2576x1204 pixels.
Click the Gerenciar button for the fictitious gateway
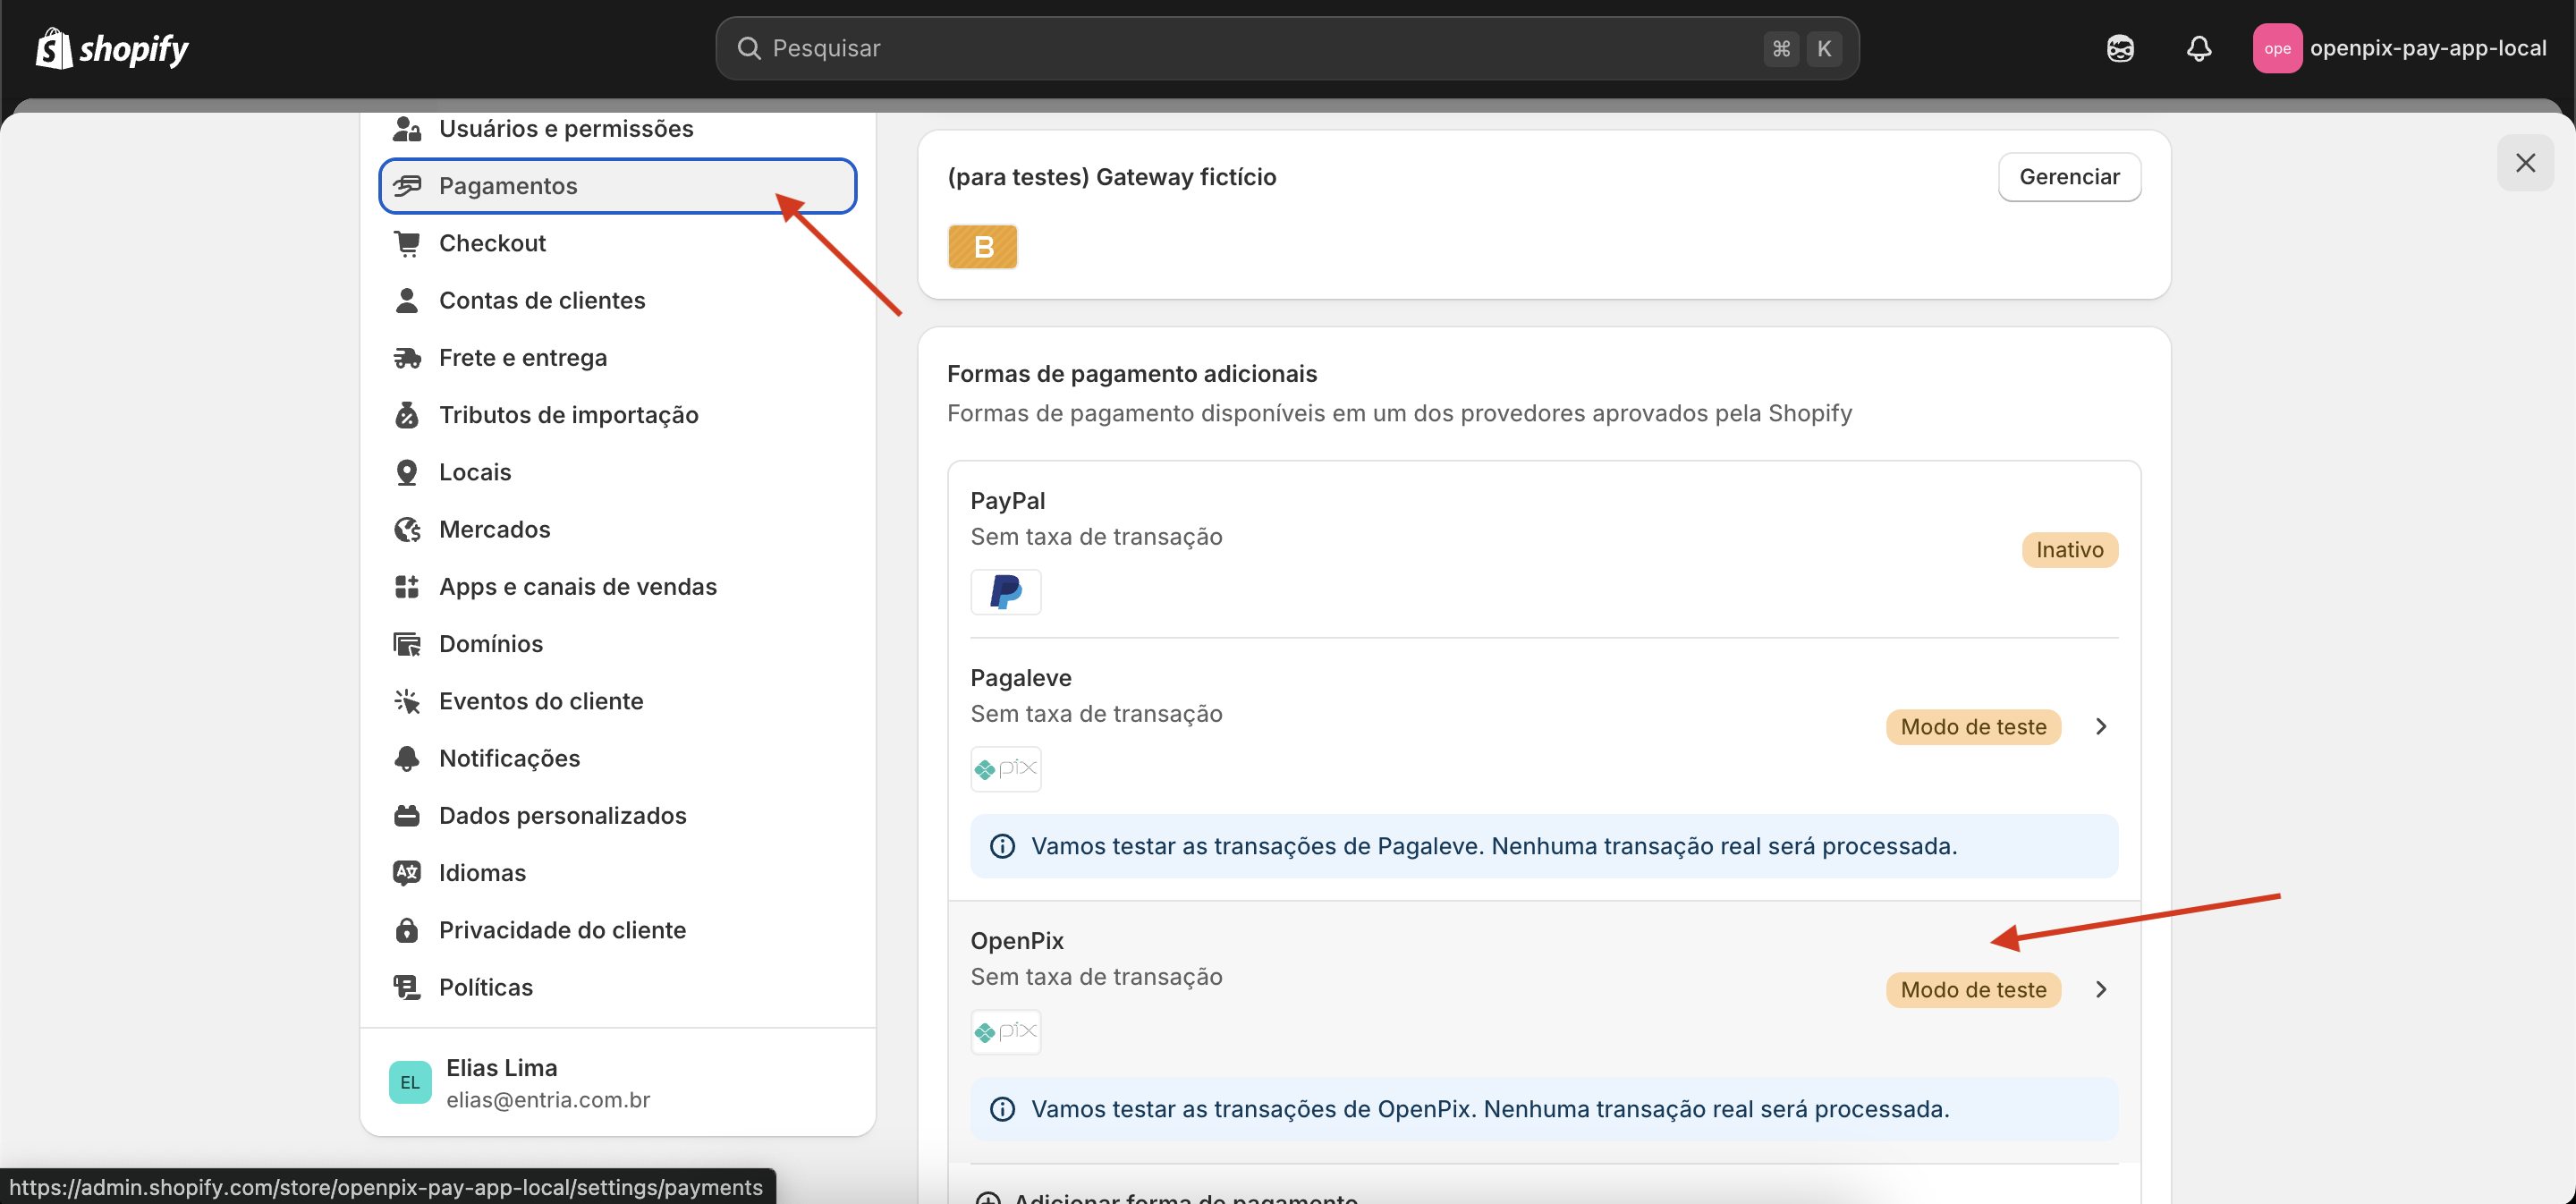pyautogui.click(x=2069, y=176)
